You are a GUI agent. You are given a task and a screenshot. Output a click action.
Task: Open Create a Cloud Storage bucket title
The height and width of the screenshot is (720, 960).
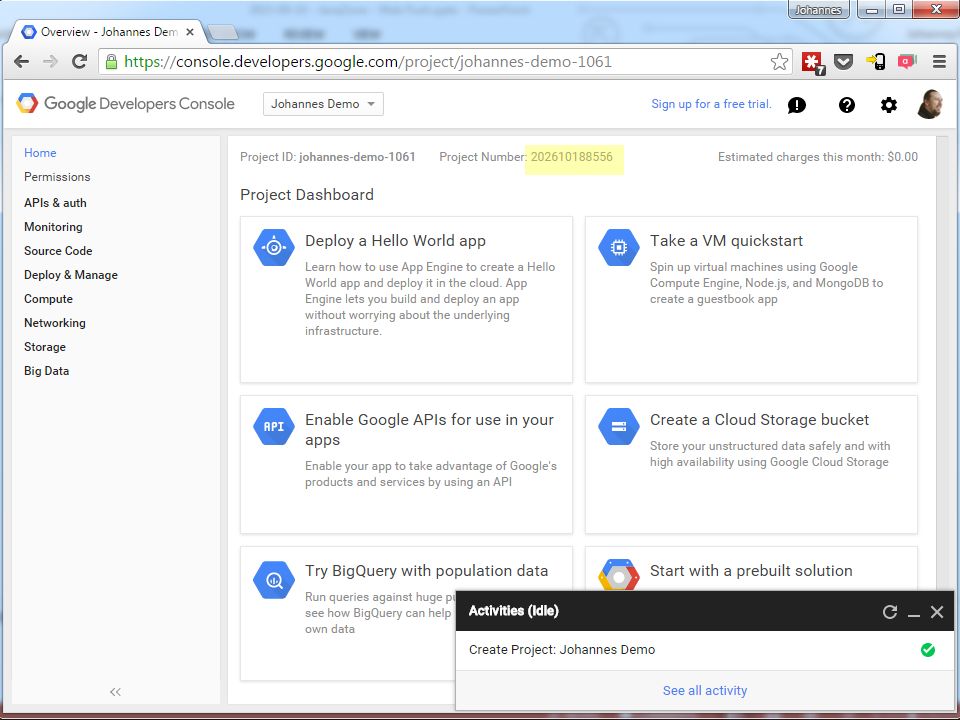[759, 419]
